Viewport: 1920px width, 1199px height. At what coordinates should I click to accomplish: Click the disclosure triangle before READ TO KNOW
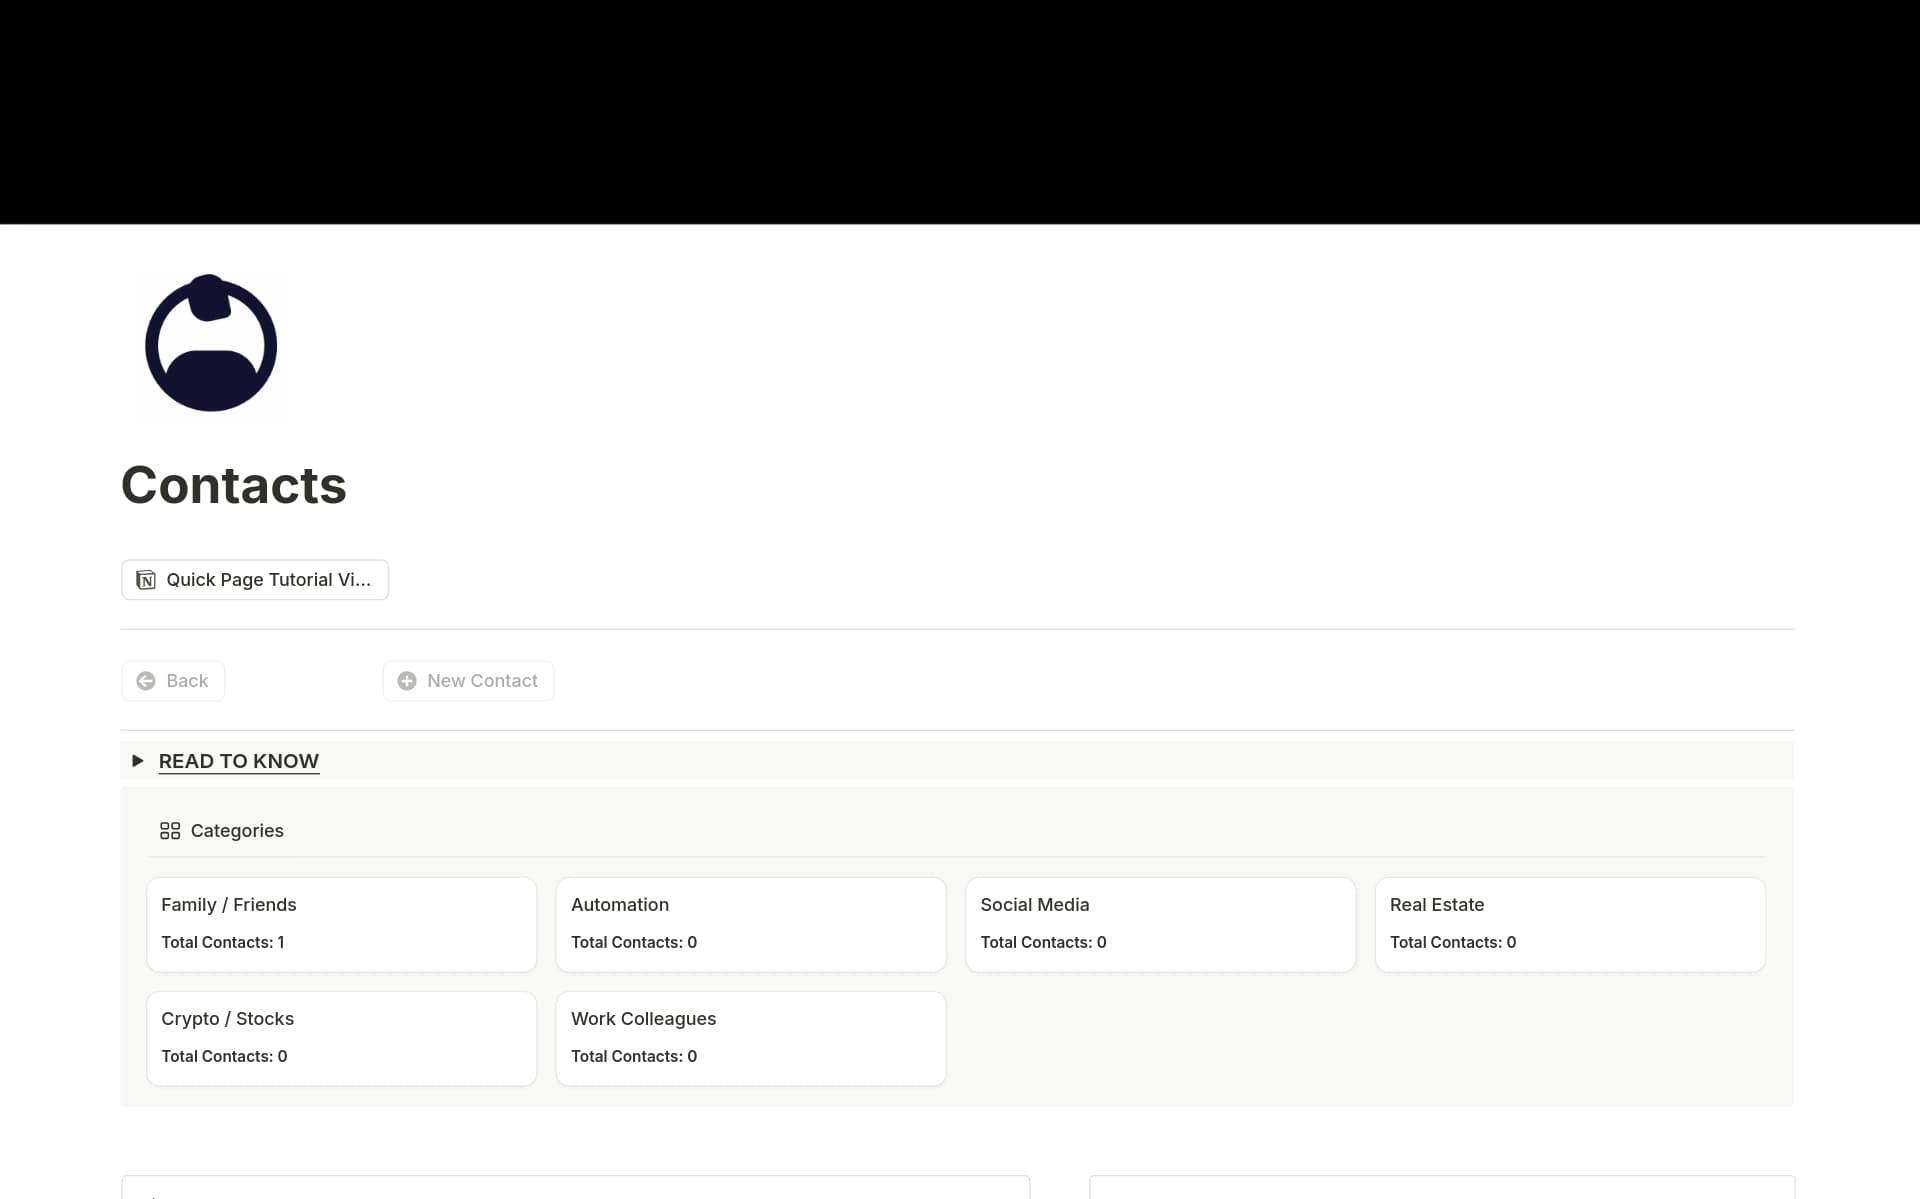(x=137, y=760)
